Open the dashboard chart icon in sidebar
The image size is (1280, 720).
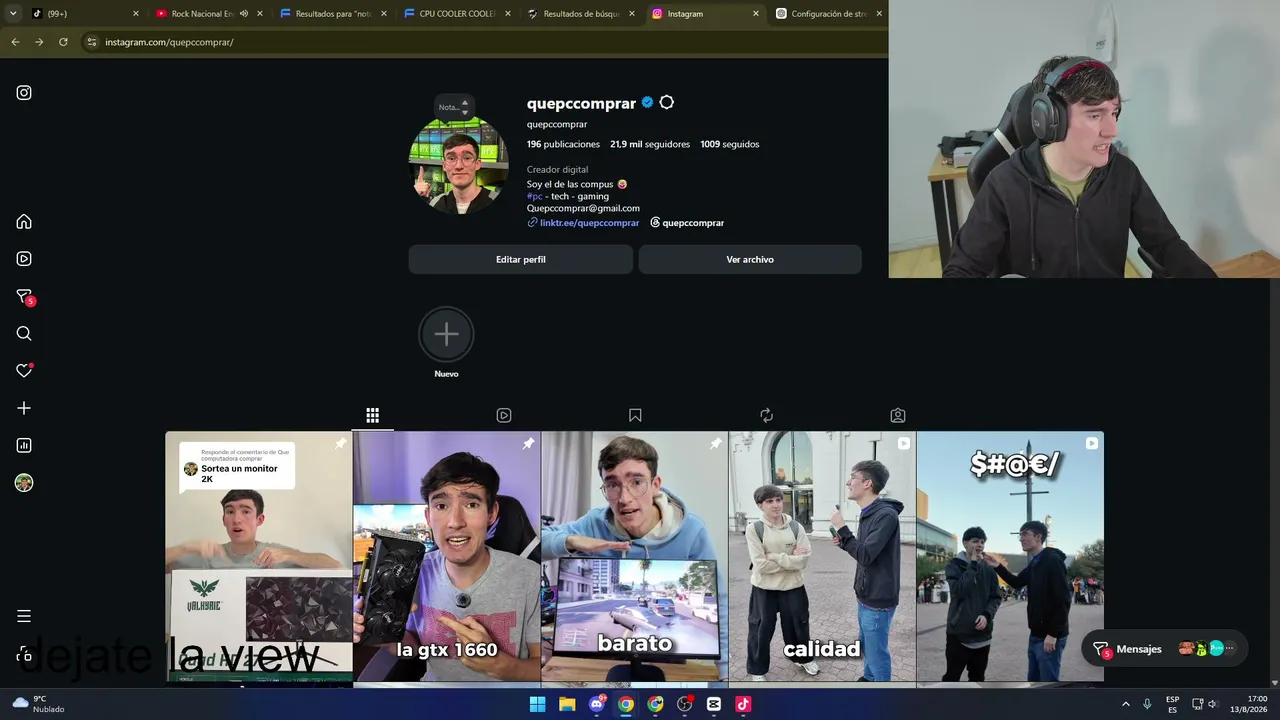point(24,445)
